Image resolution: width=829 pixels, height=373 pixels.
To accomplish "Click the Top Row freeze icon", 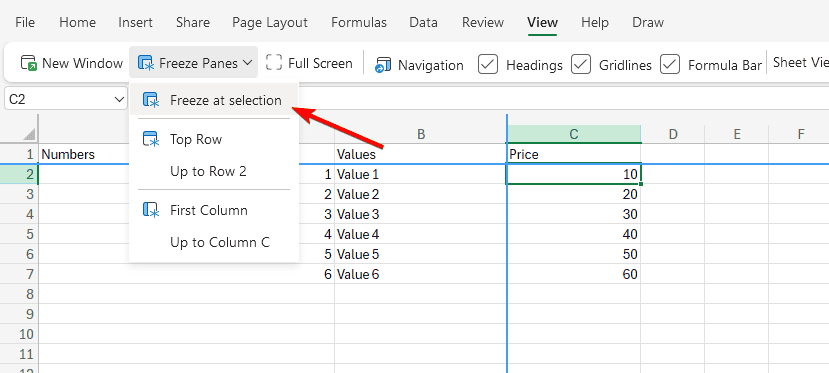I will coord(151,139).
